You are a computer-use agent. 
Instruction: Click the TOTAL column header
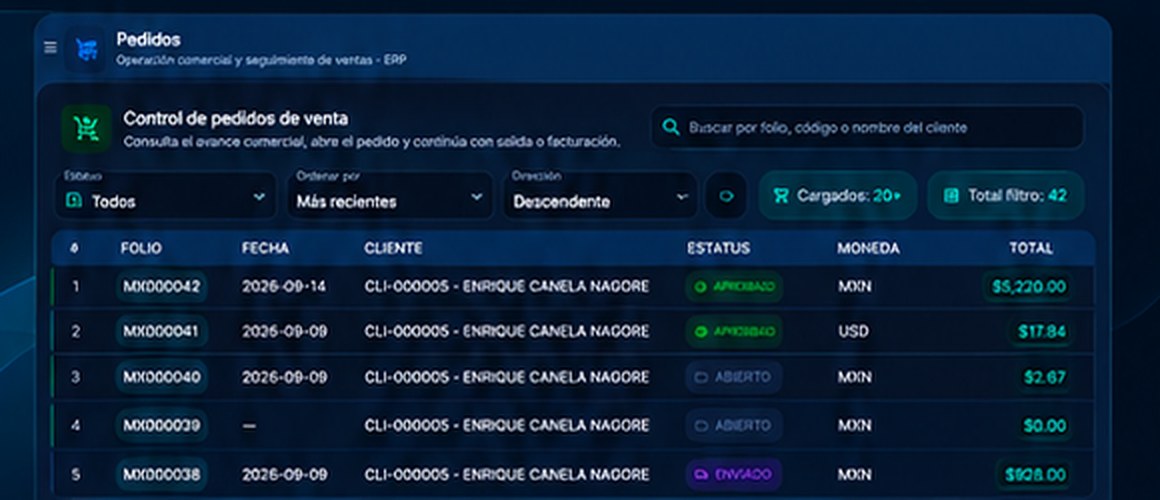[x=1031, y=249]
